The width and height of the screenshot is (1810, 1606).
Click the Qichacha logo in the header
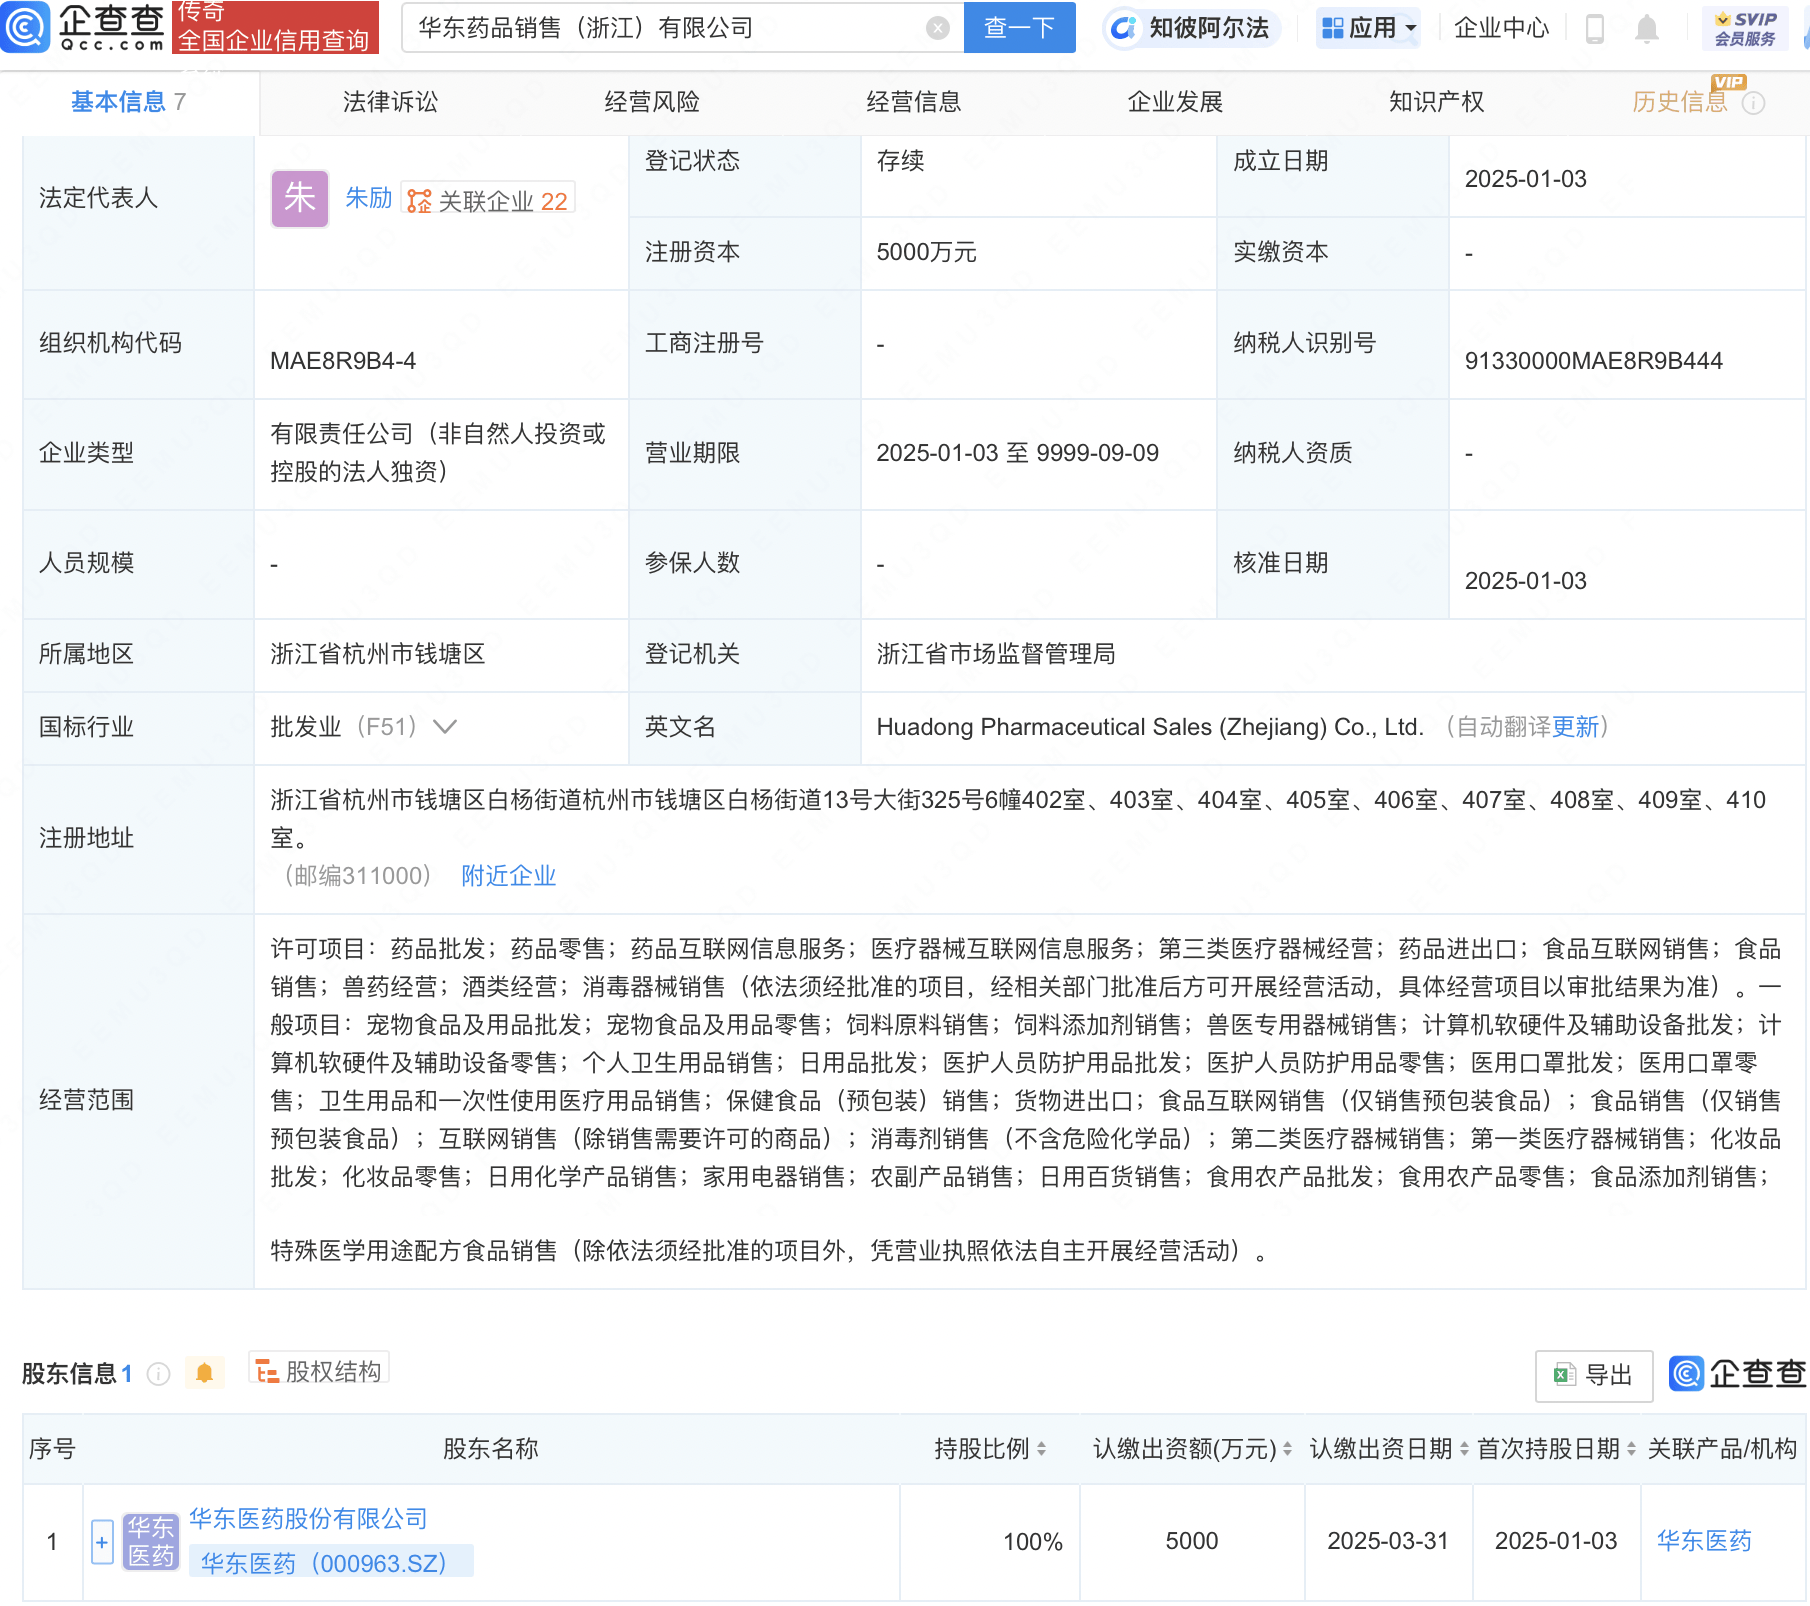(83, 27)
